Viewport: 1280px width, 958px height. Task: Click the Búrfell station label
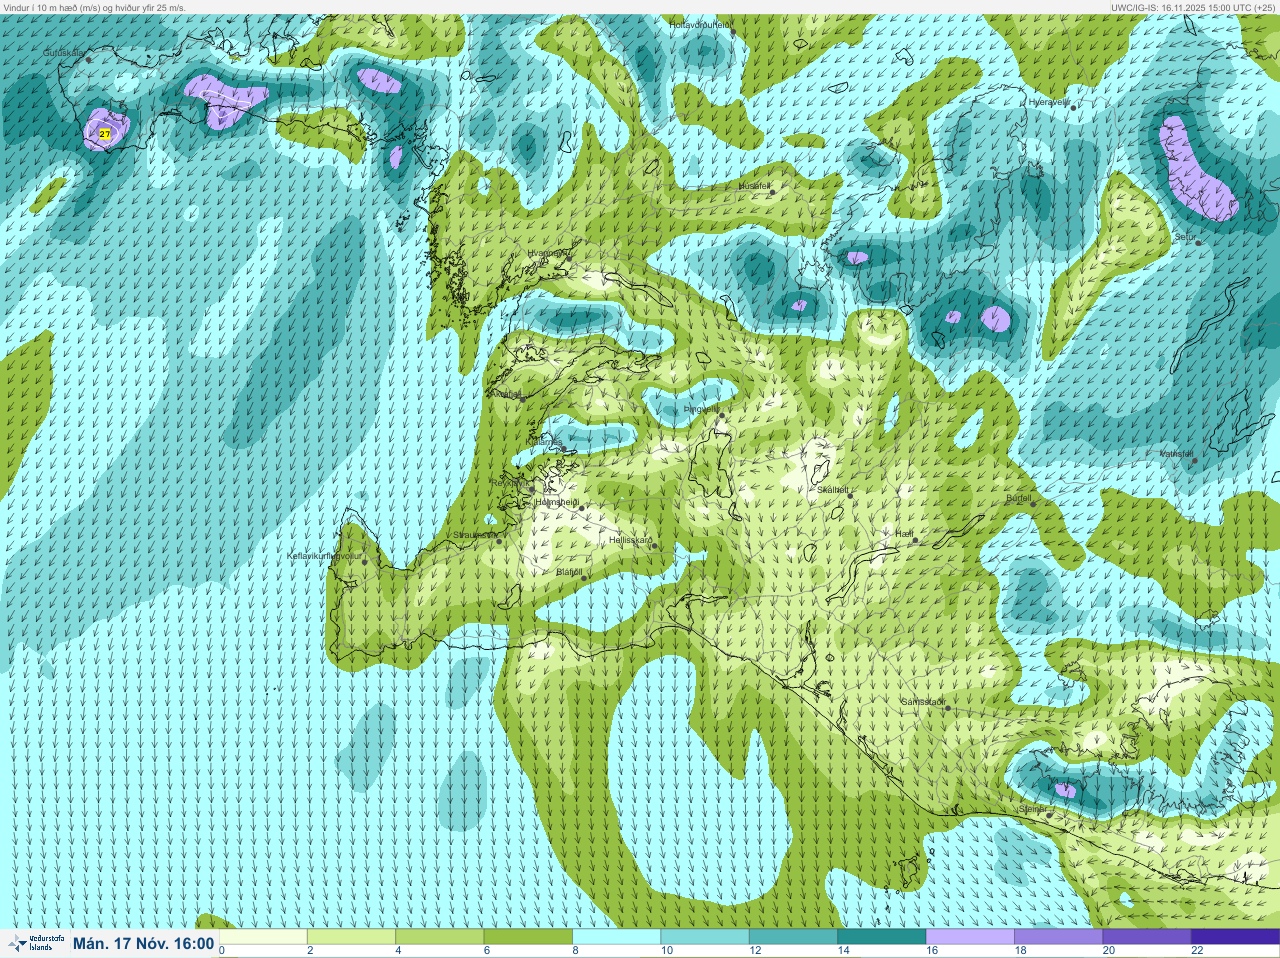(1018, 498)
